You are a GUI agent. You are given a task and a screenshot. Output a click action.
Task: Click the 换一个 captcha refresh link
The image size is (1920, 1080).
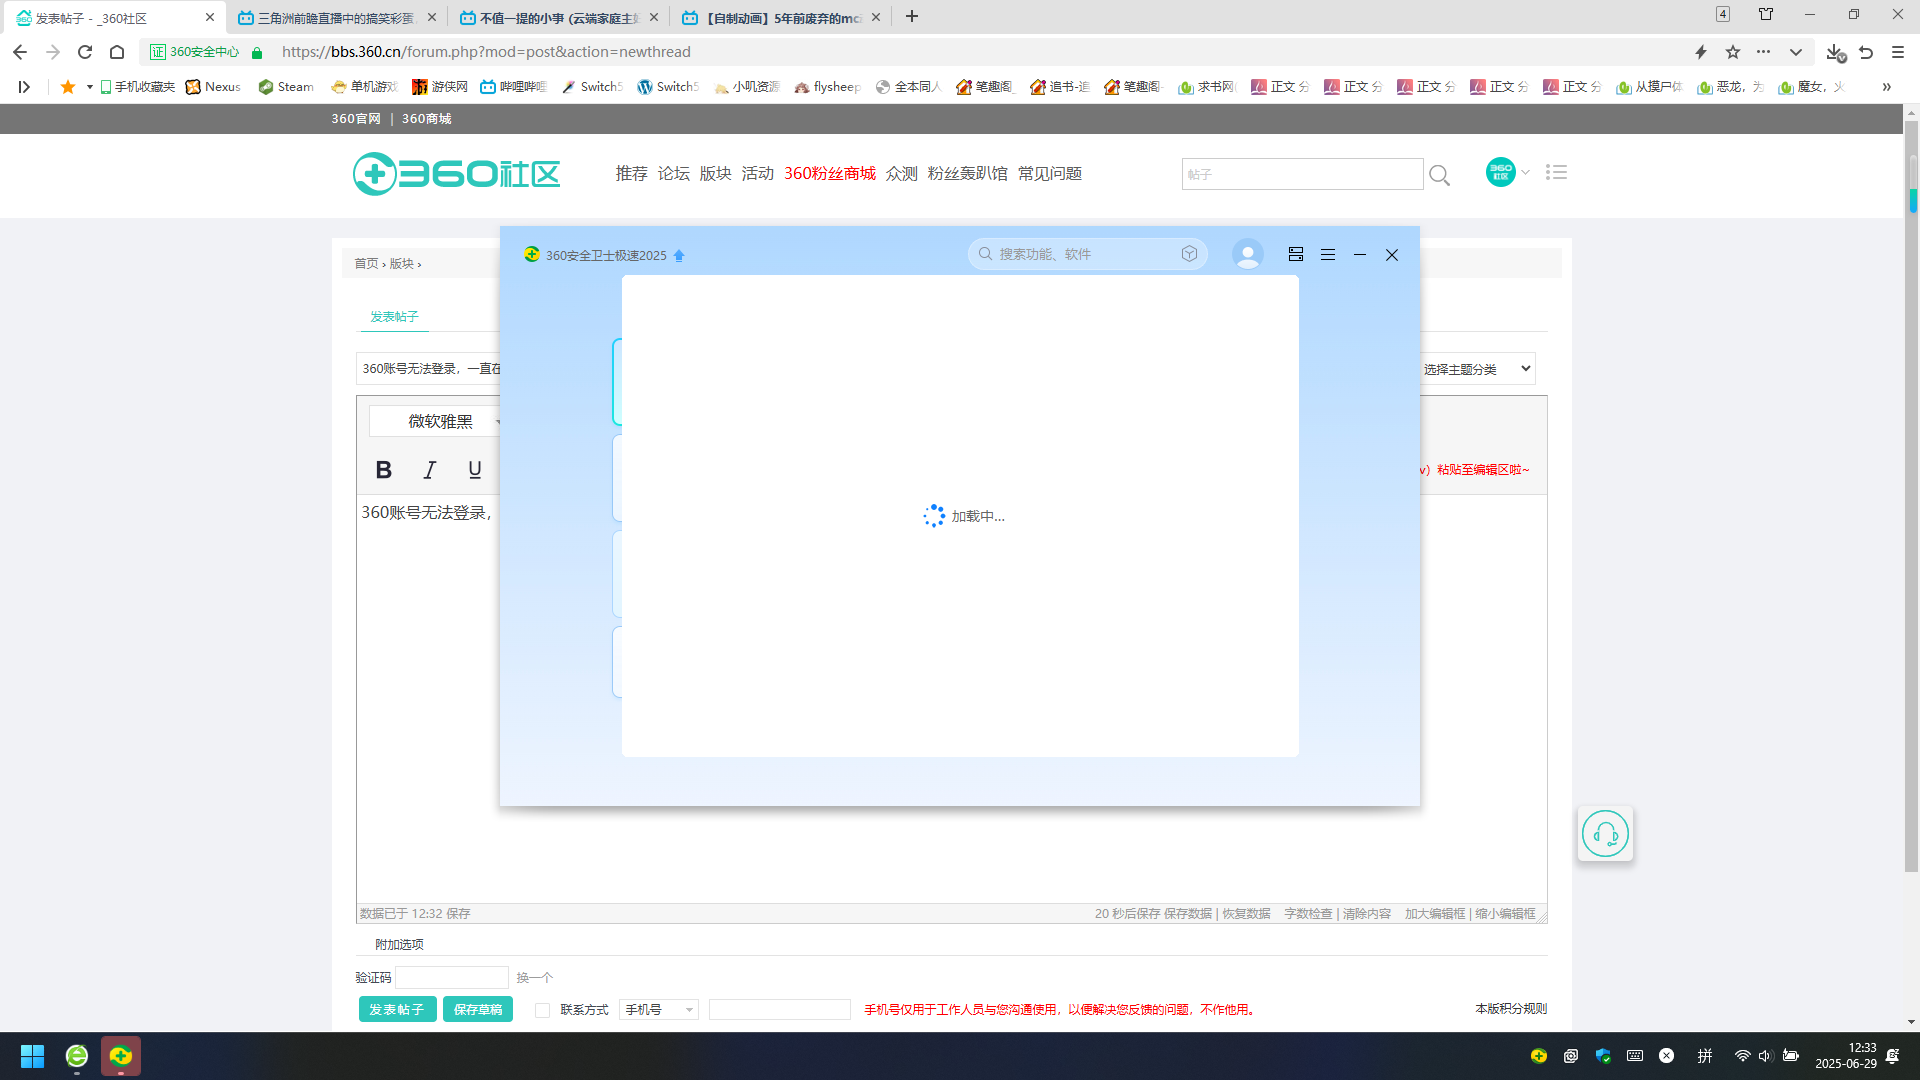coord(534,977)
